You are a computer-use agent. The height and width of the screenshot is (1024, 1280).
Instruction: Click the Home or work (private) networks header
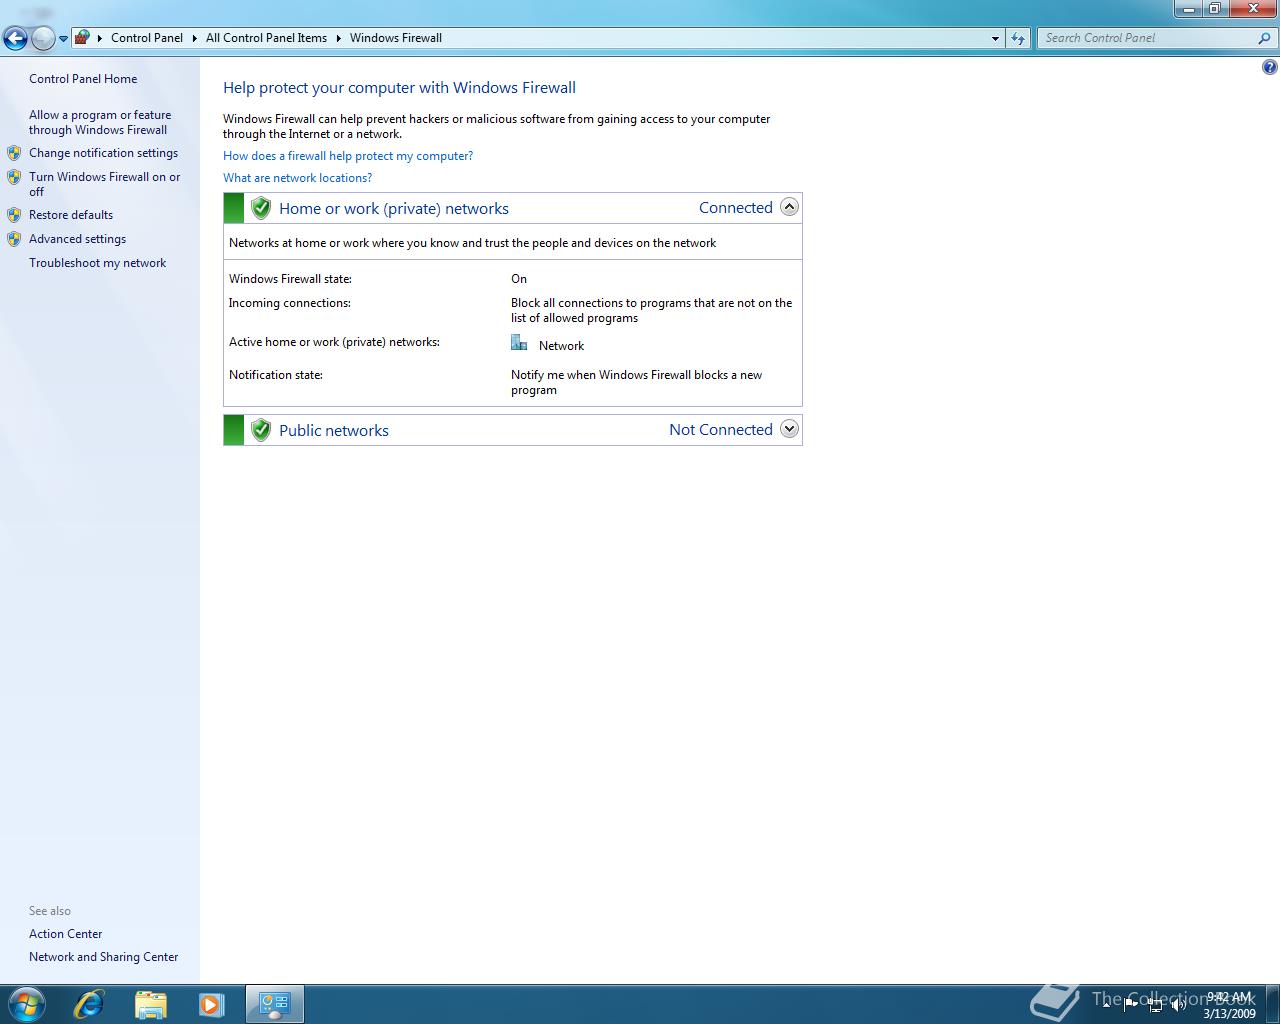click(x=394, y=208)
